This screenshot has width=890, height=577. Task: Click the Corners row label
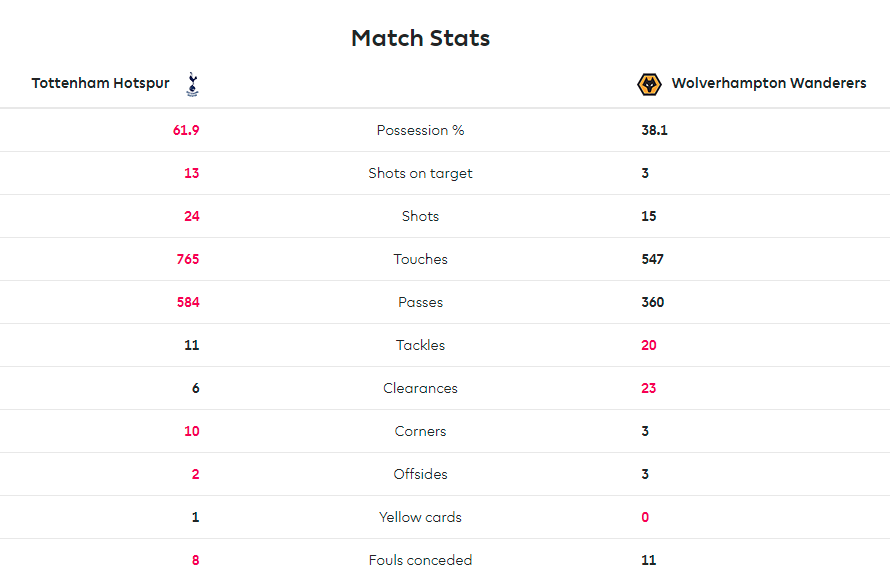click(420, 431)
